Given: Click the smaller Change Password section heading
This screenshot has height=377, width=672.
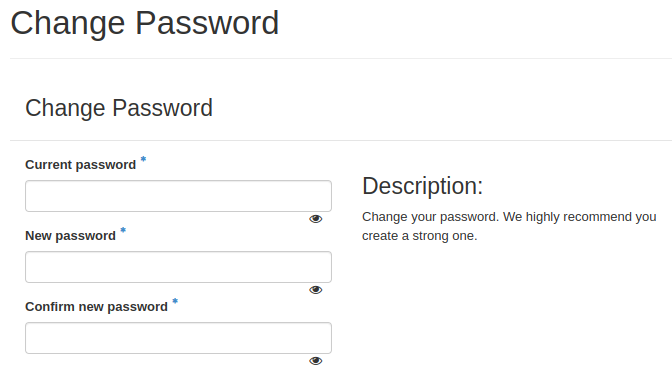Looking at the screenshot, I should 119,108.
